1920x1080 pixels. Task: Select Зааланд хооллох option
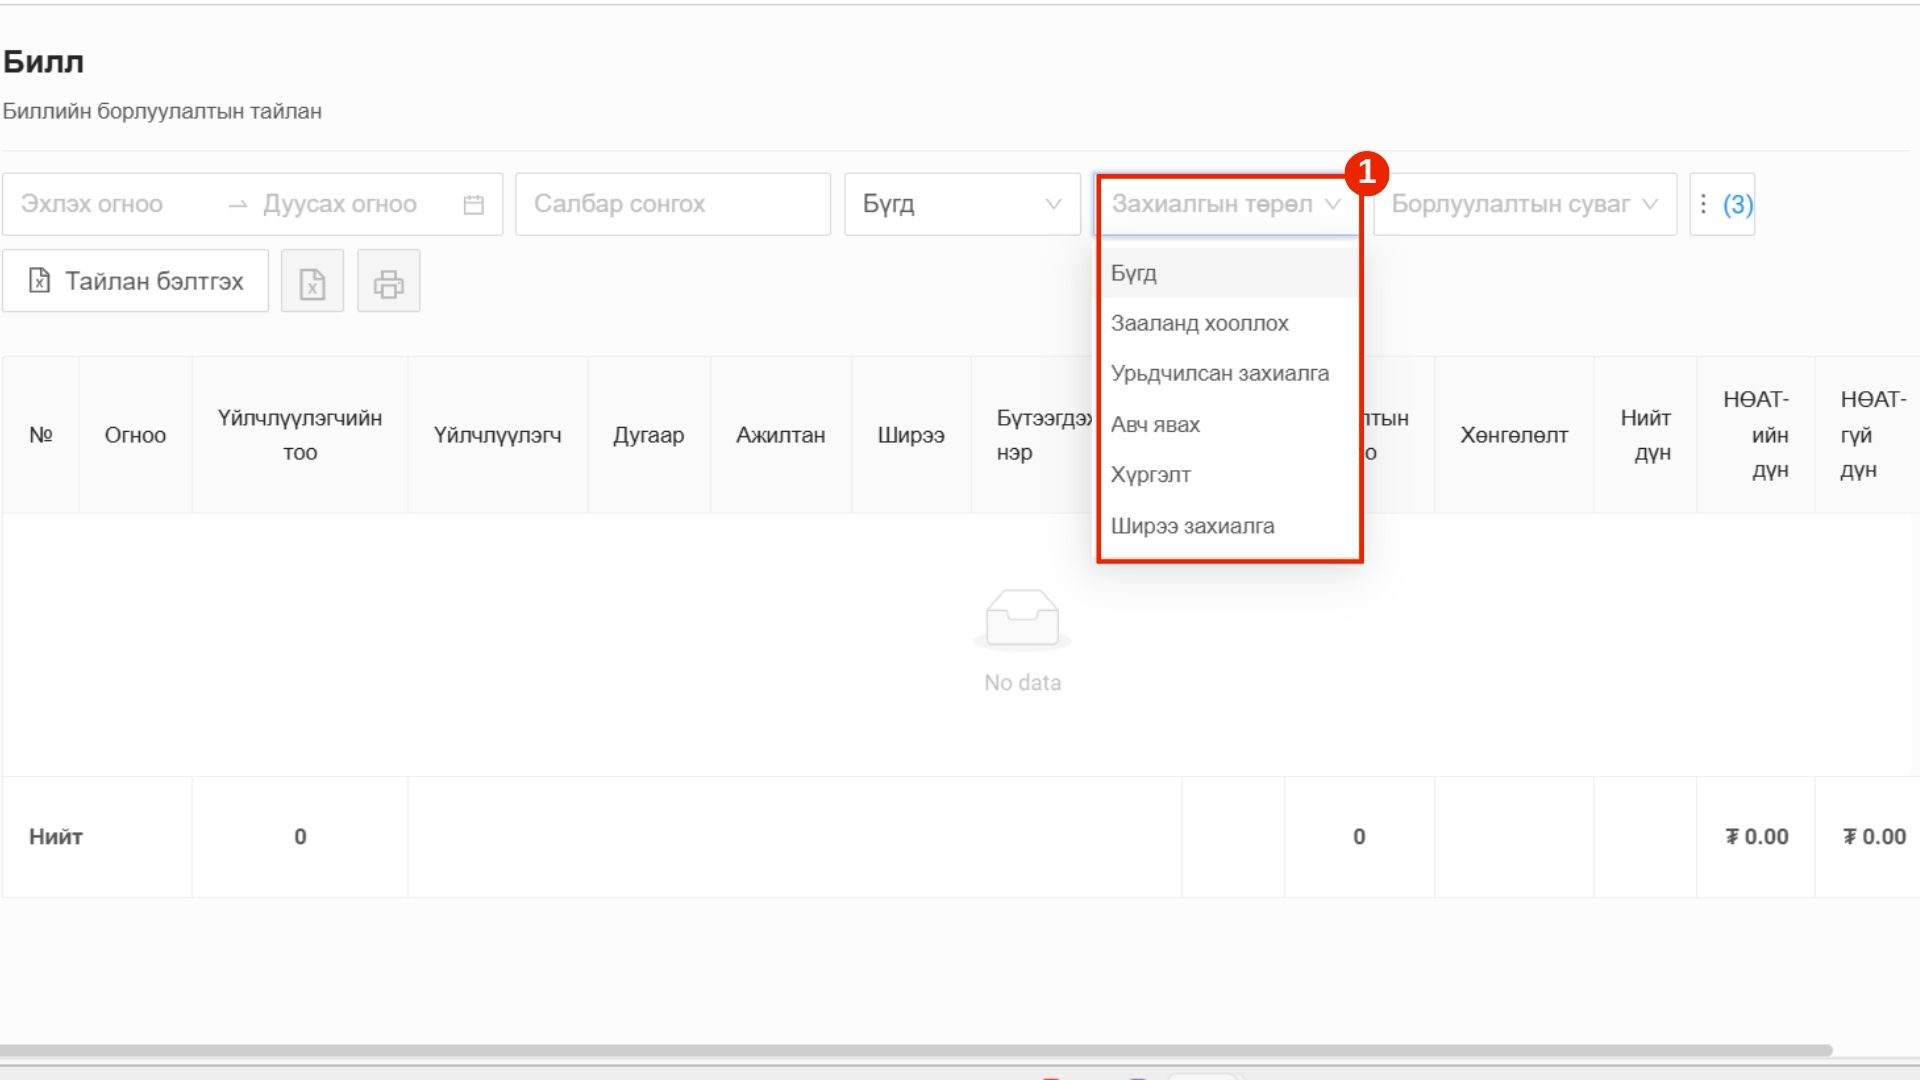1199,323
